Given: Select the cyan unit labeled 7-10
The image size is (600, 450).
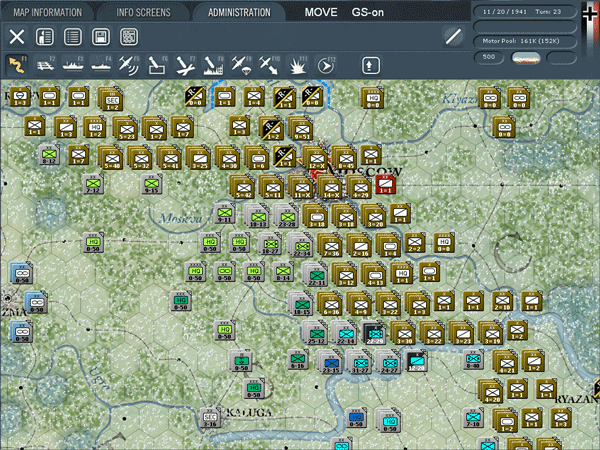Looking at the screenshot, I should [474, 417].
